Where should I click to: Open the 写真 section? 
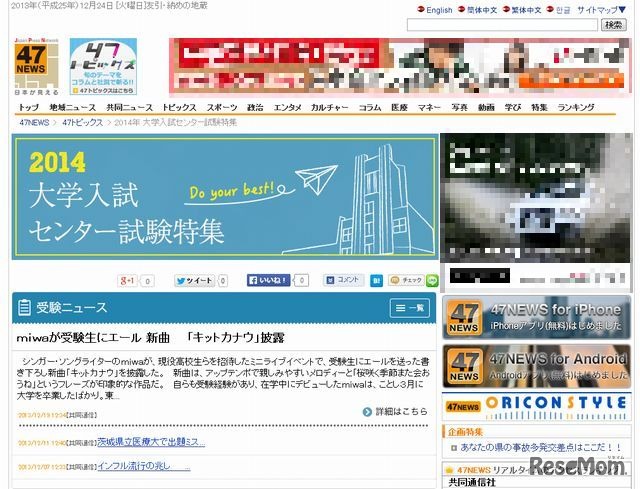tap(459, 107)
